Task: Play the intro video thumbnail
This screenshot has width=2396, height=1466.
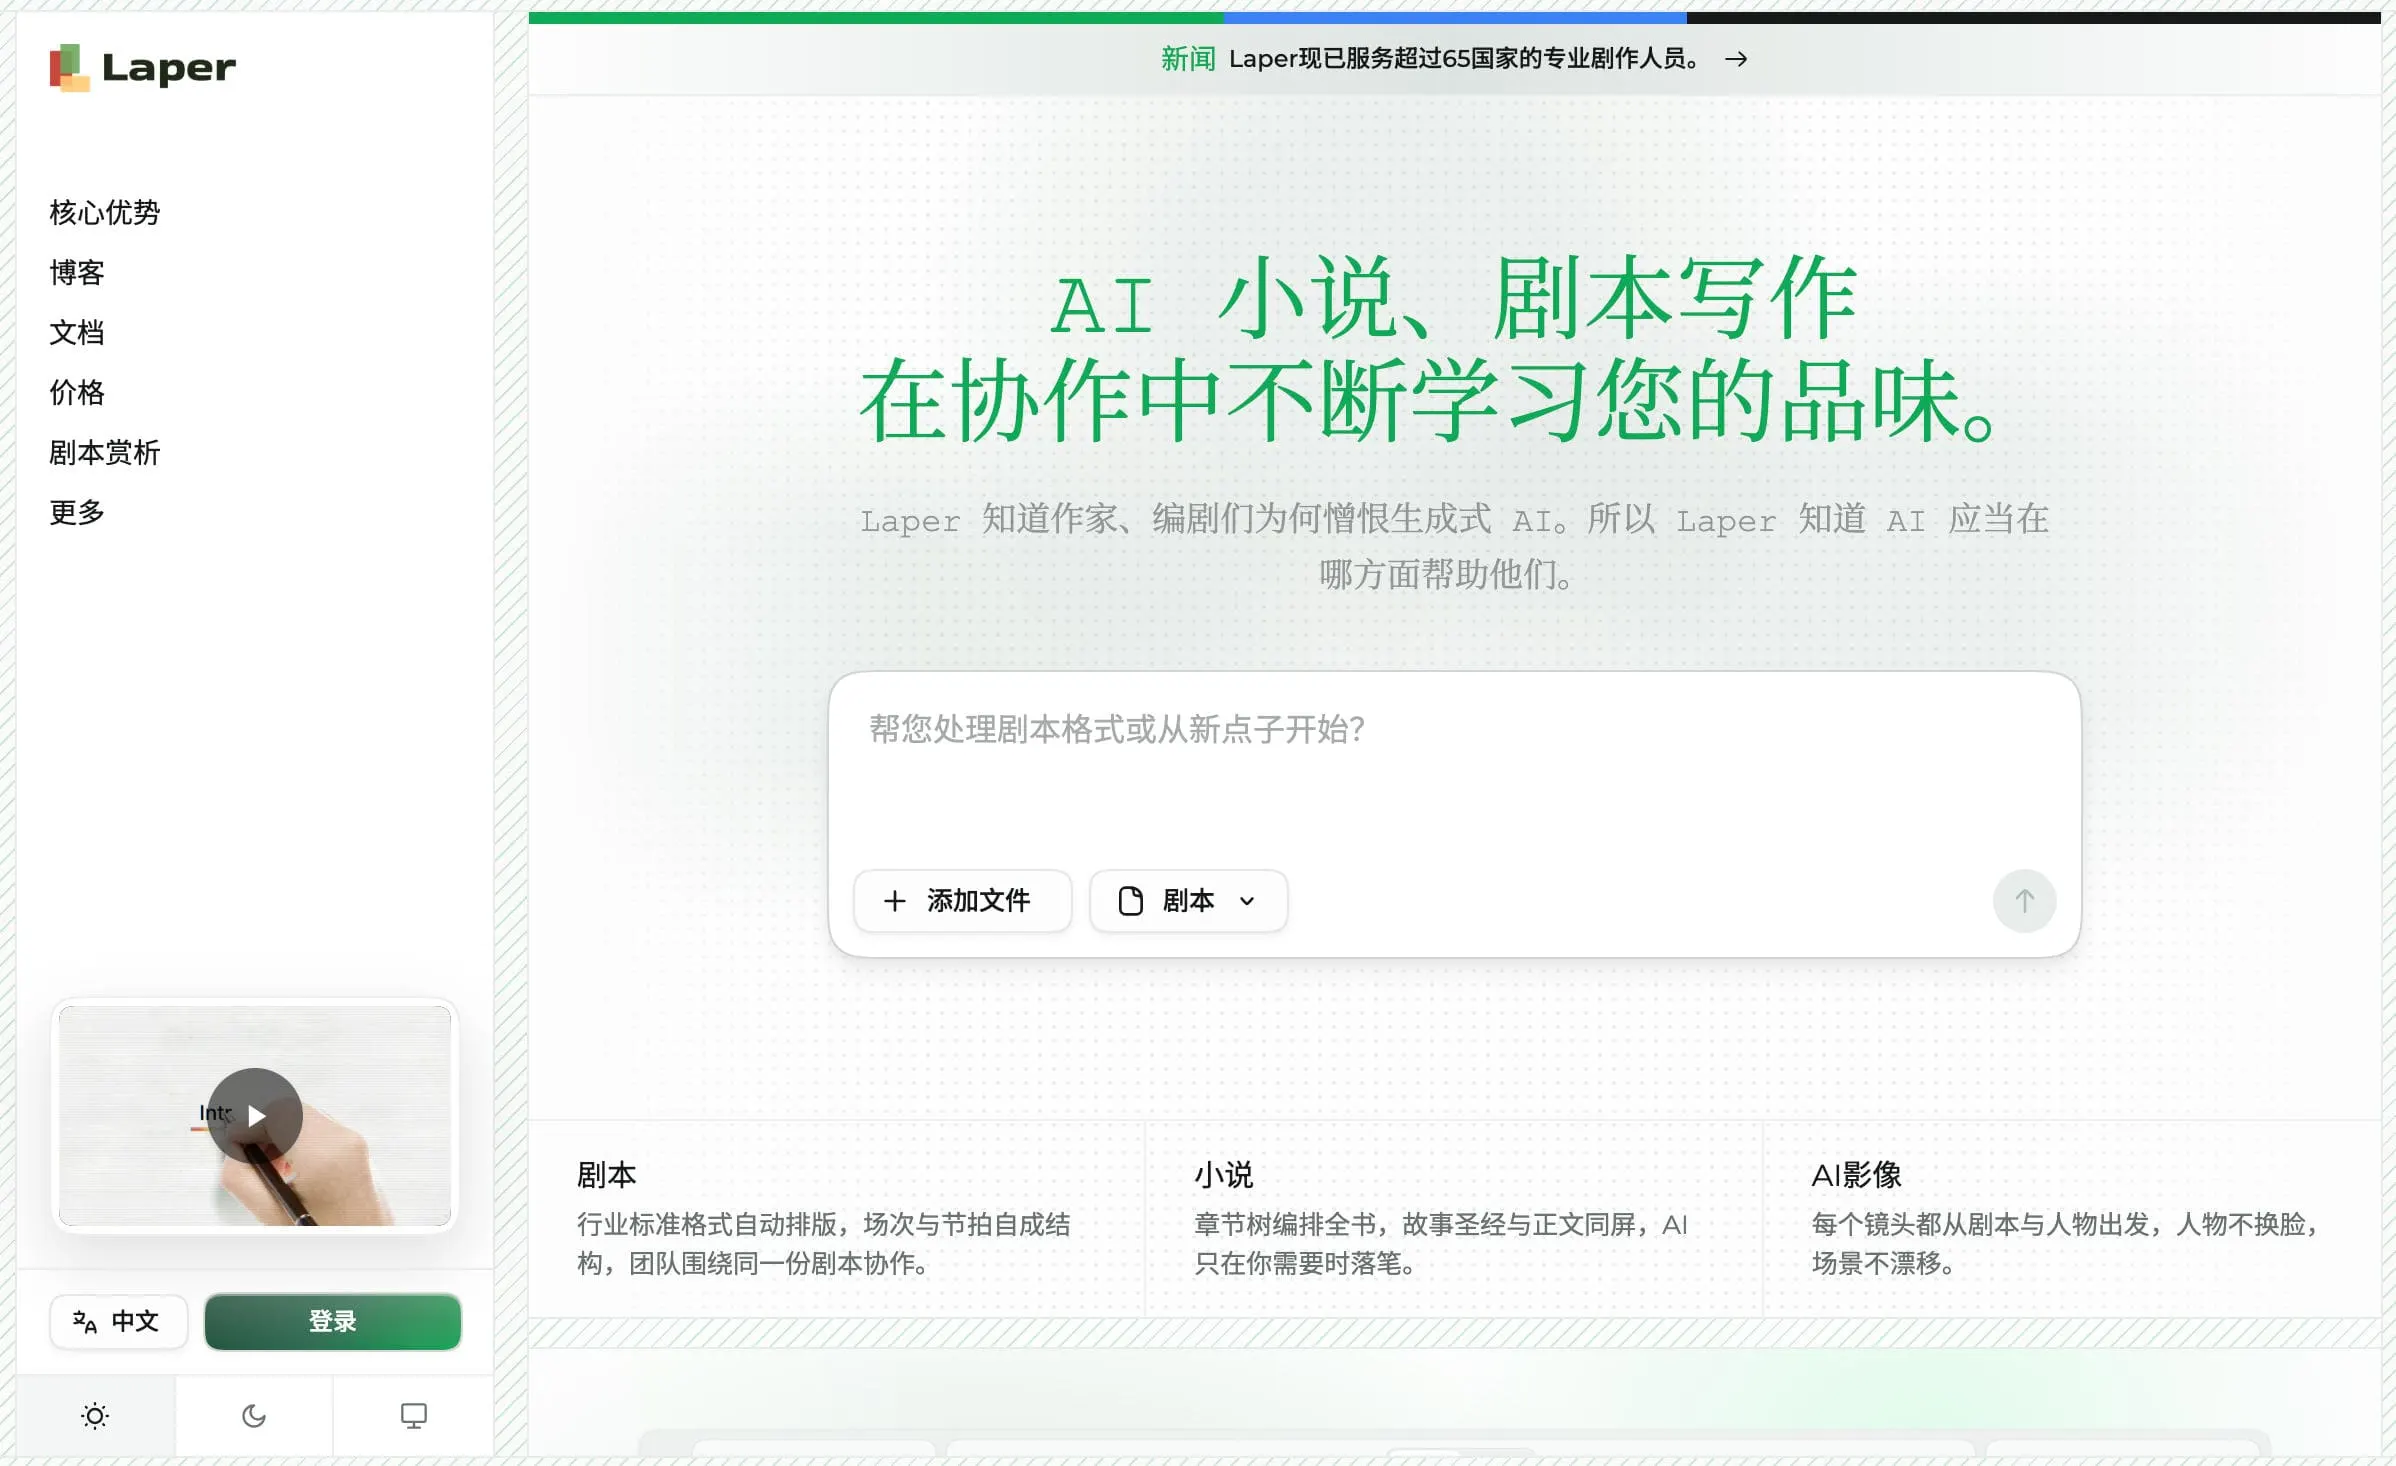Action: click(255, 1115)
